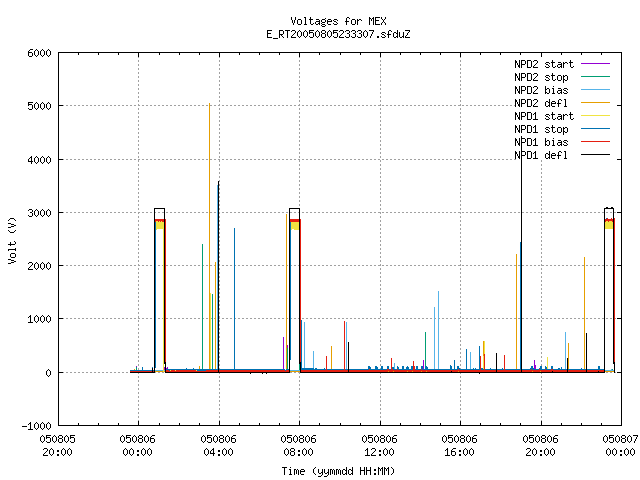The image size is (640, 480).
Task: Click the 'NPD2 bias' legend label
Action: click(x=541, y=90)
